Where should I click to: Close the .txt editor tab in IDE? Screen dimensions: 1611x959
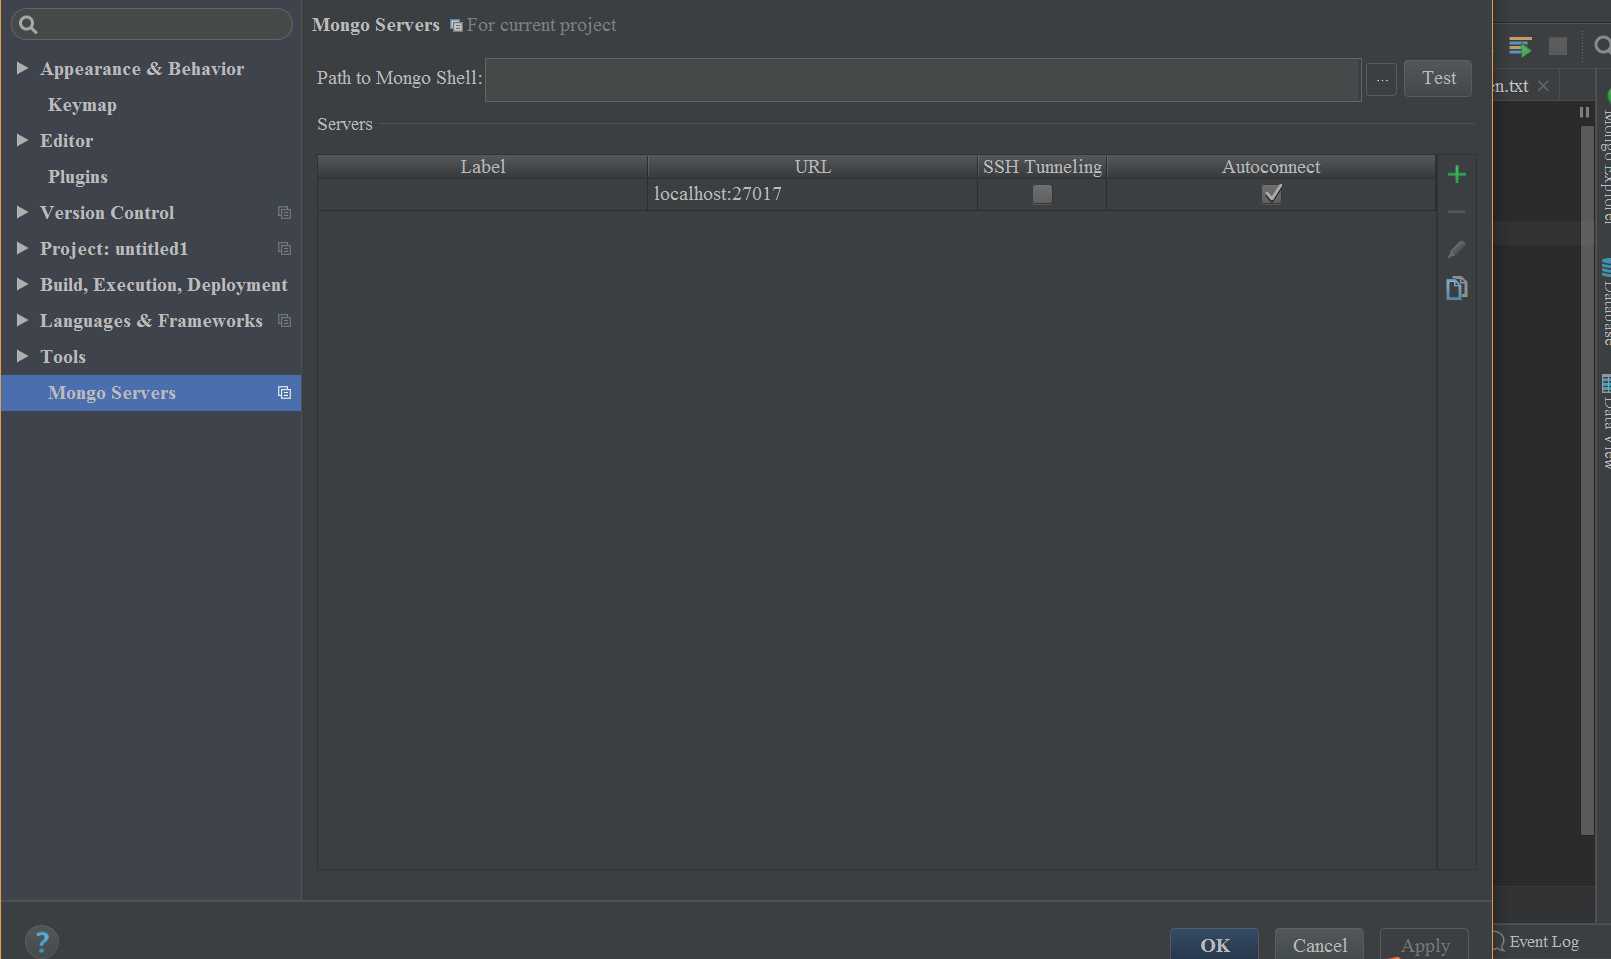pos(1543,86)
